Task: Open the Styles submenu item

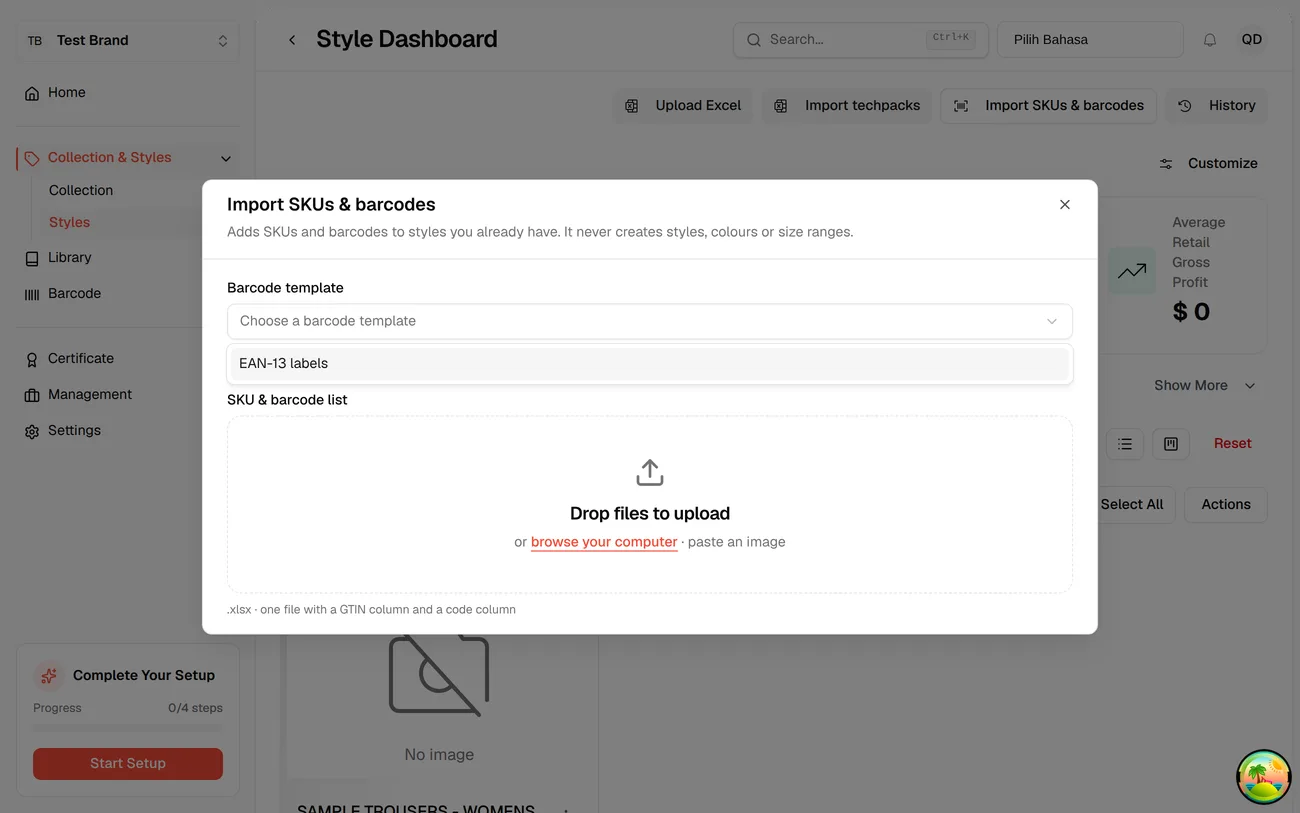Action: tap(69, 223)
